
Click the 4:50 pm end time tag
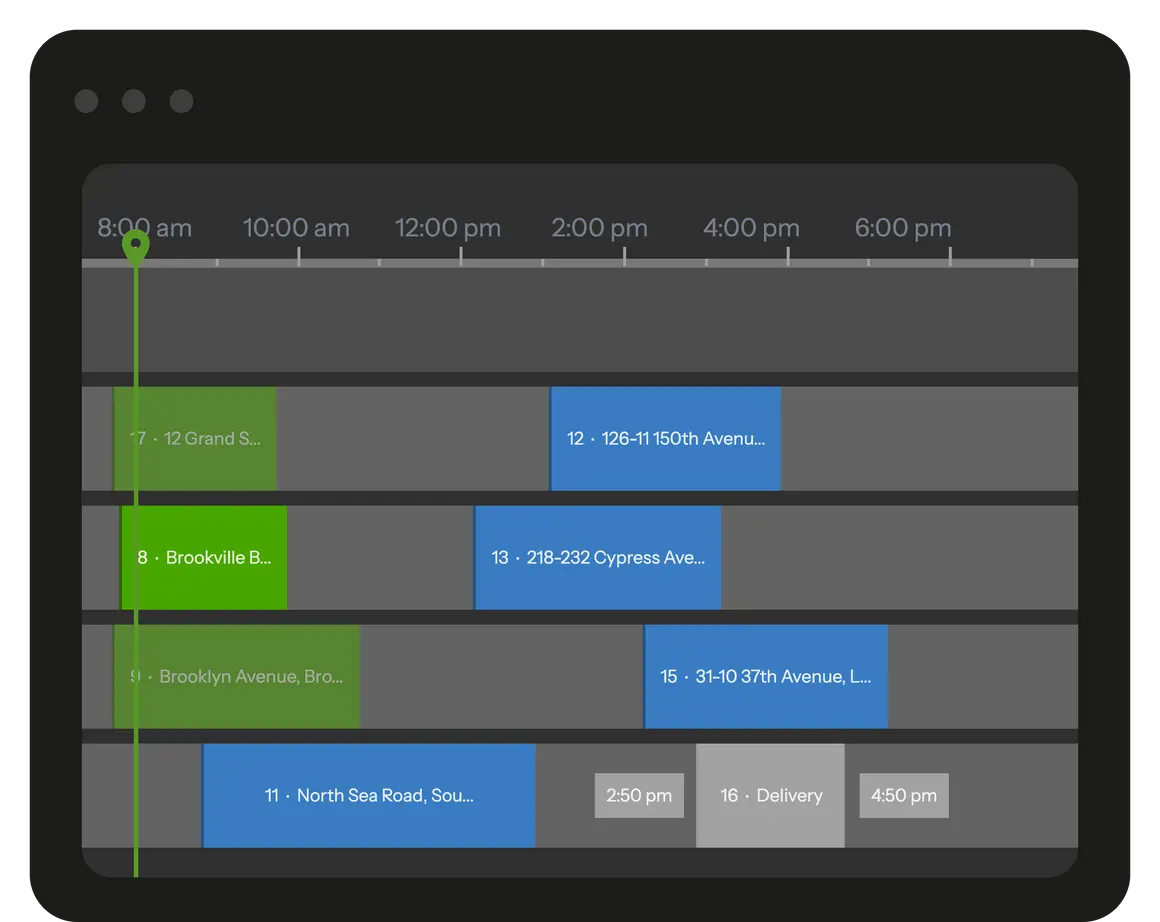[x=904, y=796]
